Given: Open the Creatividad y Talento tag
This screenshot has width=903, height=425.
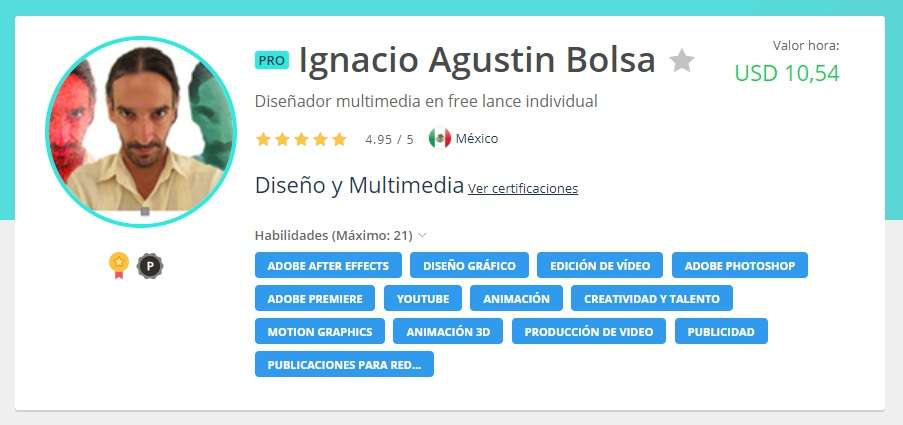Looking at the screenshot, I should [652, 299].
